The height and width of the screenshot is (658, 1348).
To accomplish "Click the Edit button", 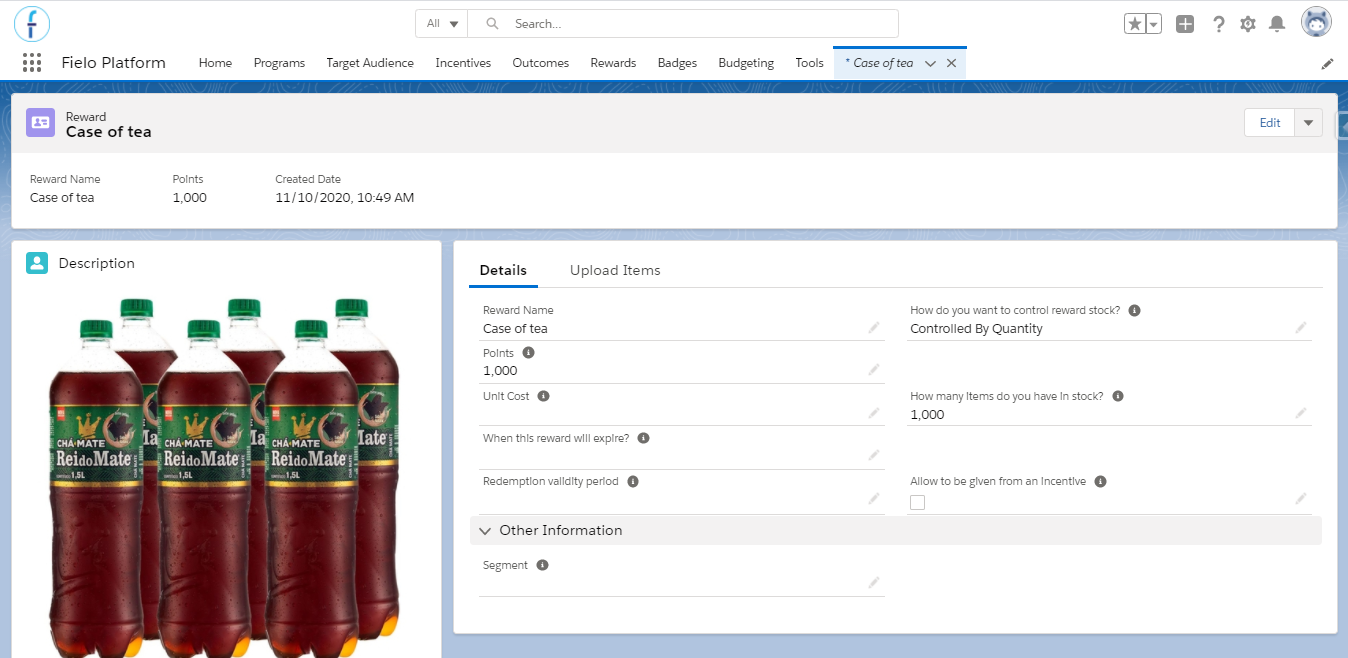I will pyautogui.click(x=1270, y=122).
